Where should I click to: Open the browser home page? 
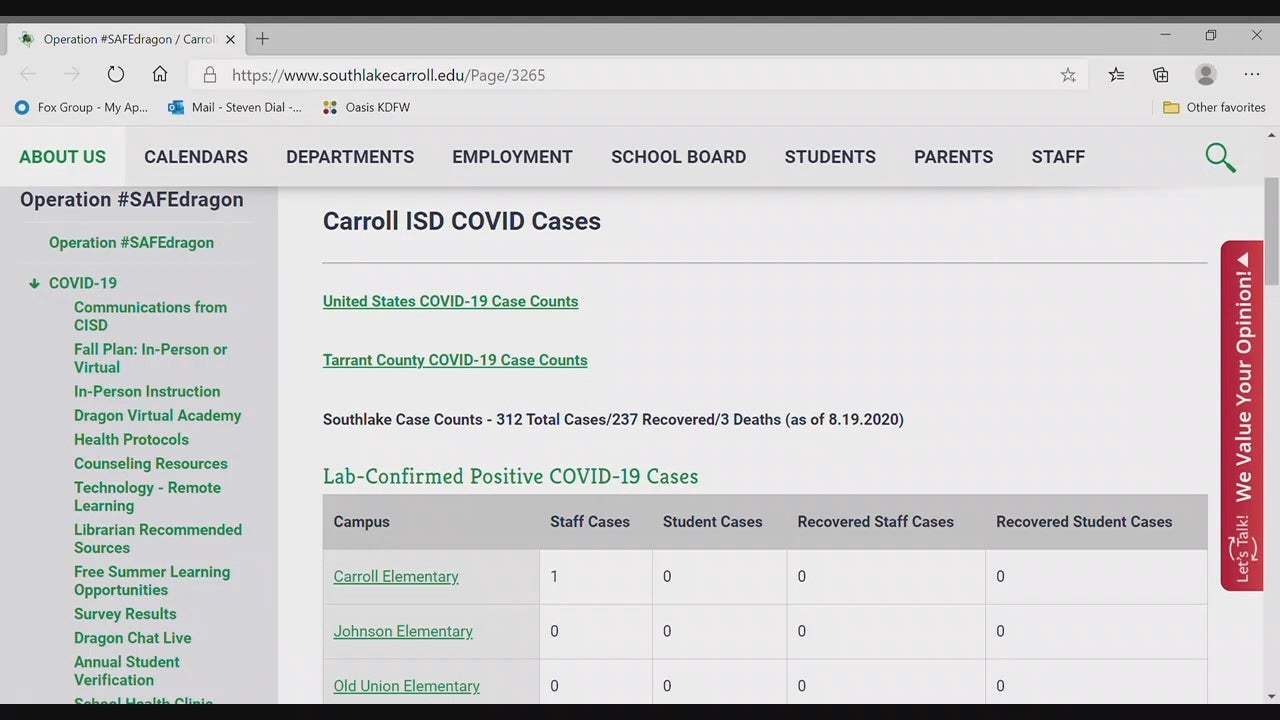[x=159, y=74]
